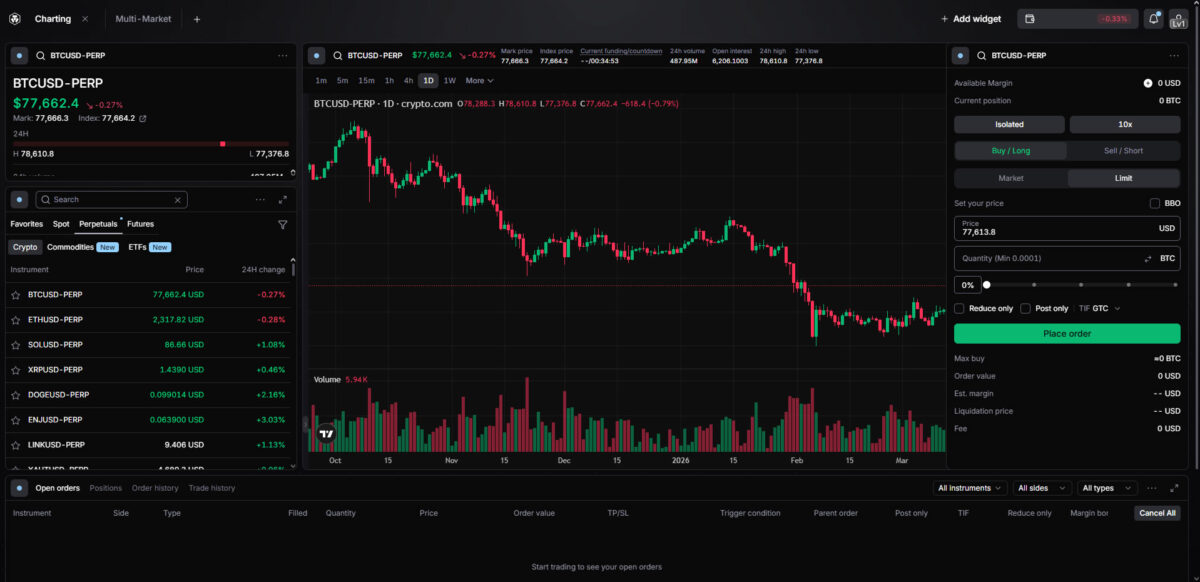
Task: Tick the Post only checkbox
Action: (1026, 308)
